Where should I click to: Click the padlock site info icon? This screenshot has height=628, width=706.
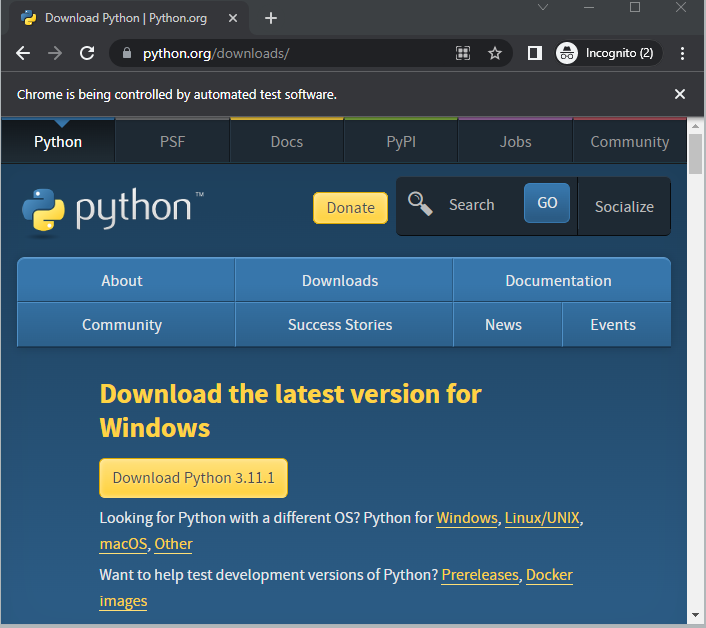(127, 53)
